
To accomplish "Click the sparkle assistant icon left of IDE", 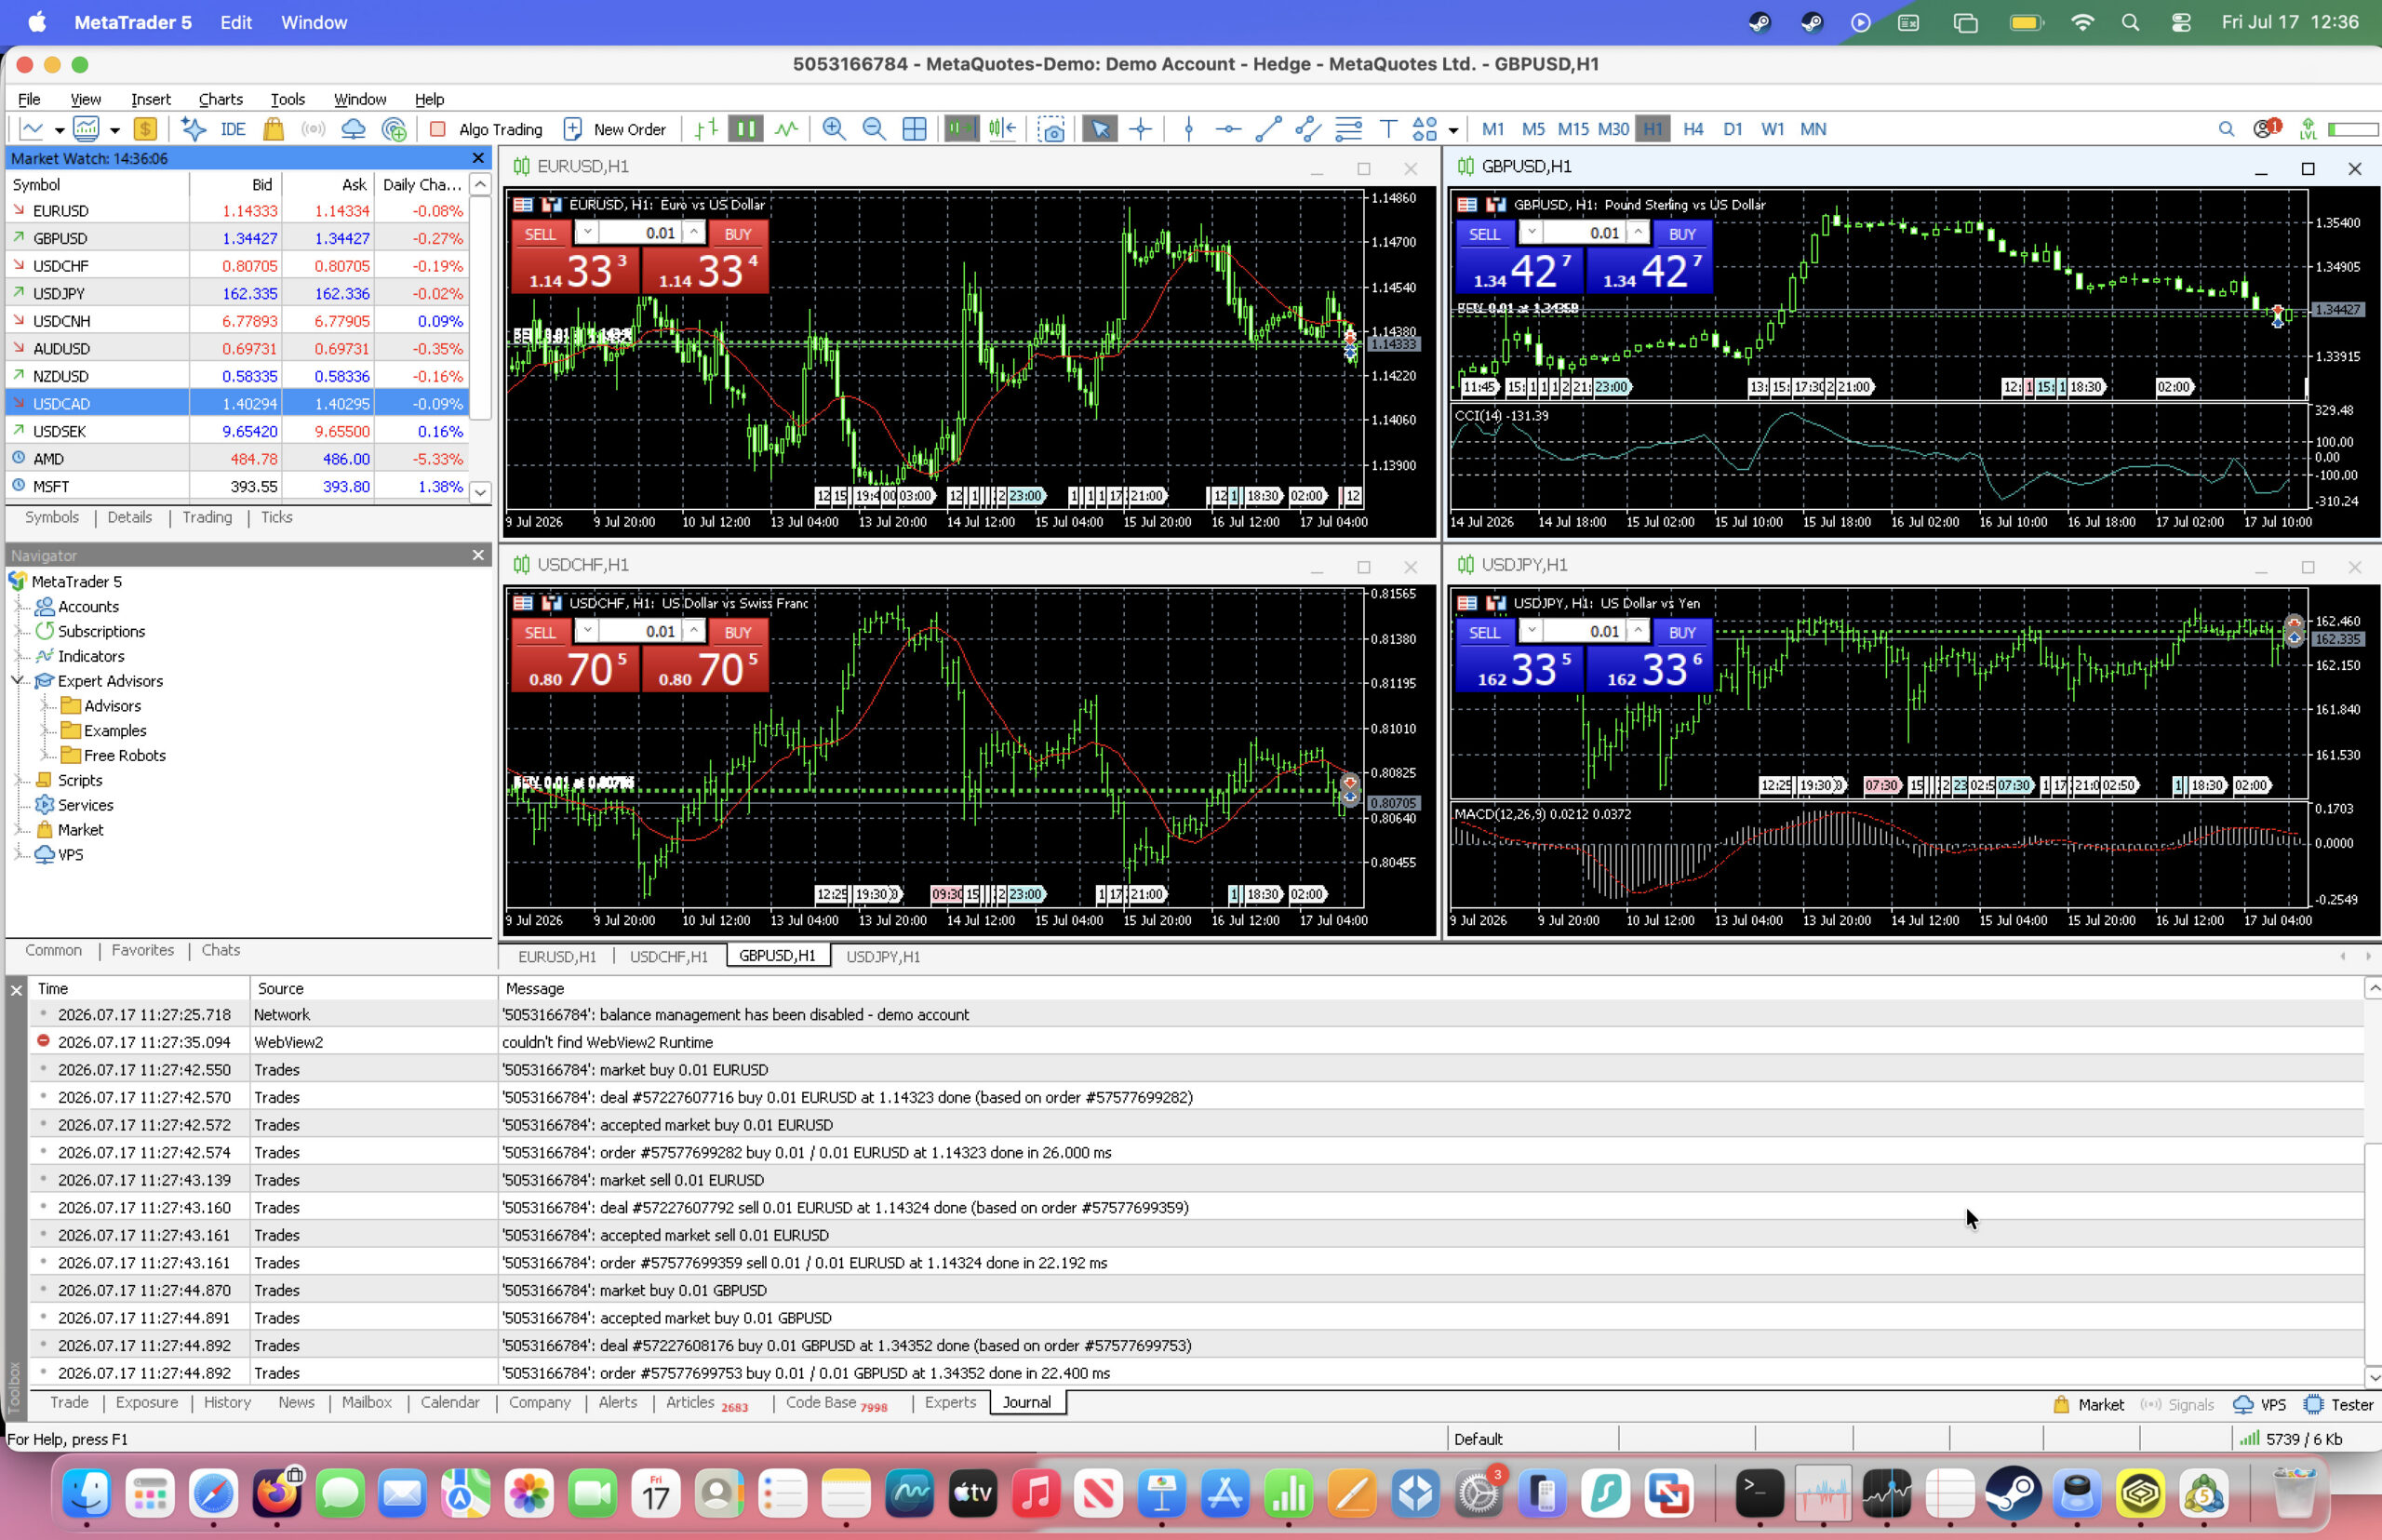I will [194, 129].
